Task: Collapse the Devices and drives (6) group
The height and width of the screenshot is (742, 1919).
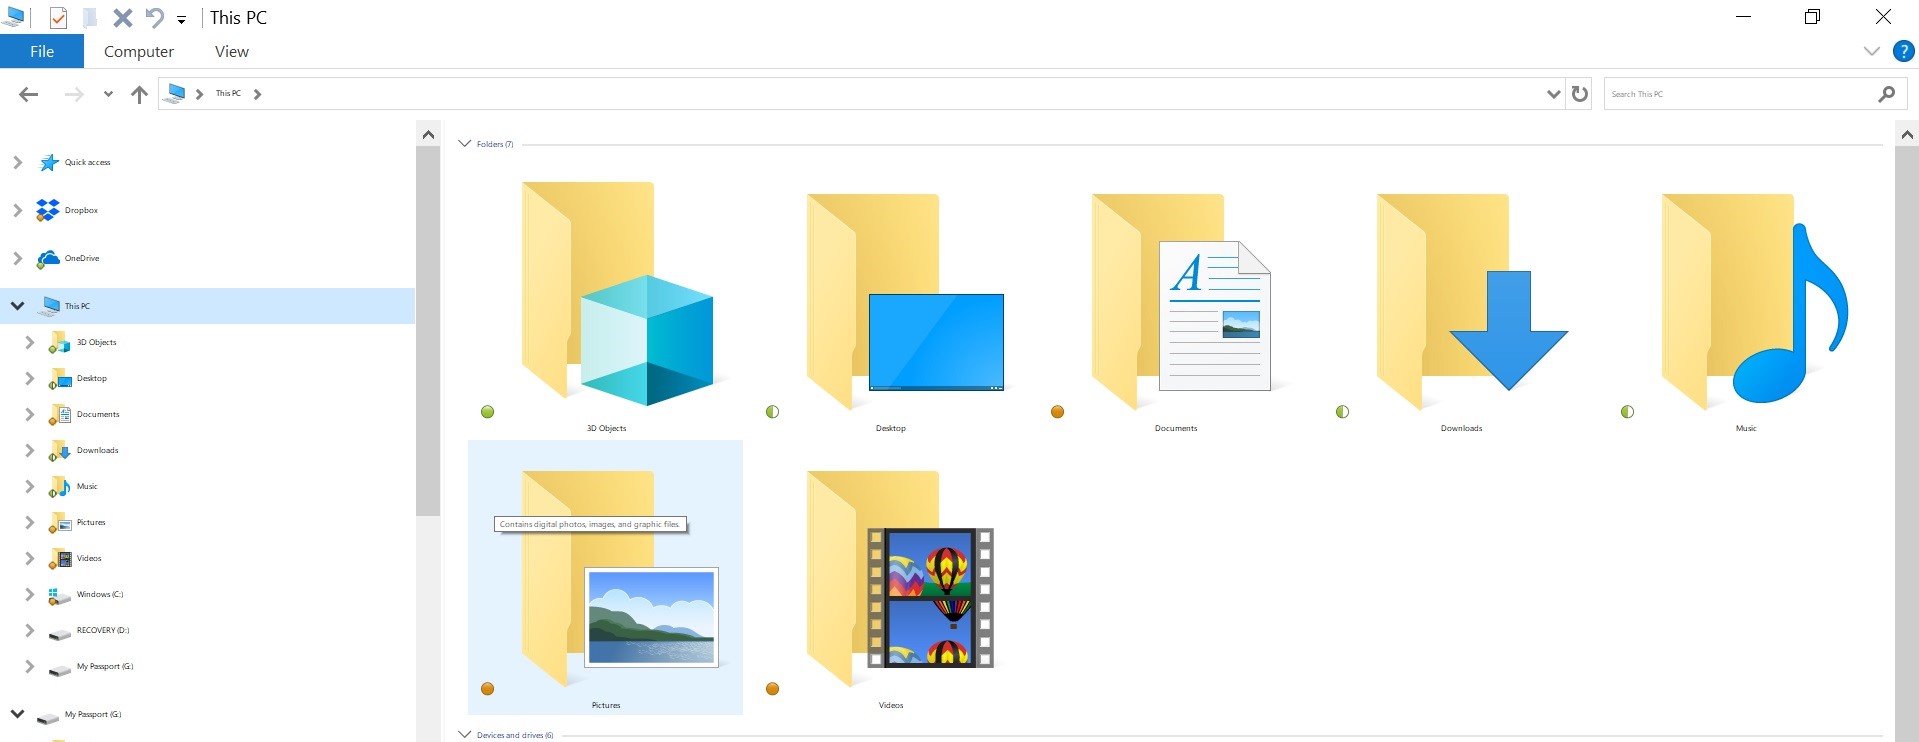Action: click(x=464, y=734)
